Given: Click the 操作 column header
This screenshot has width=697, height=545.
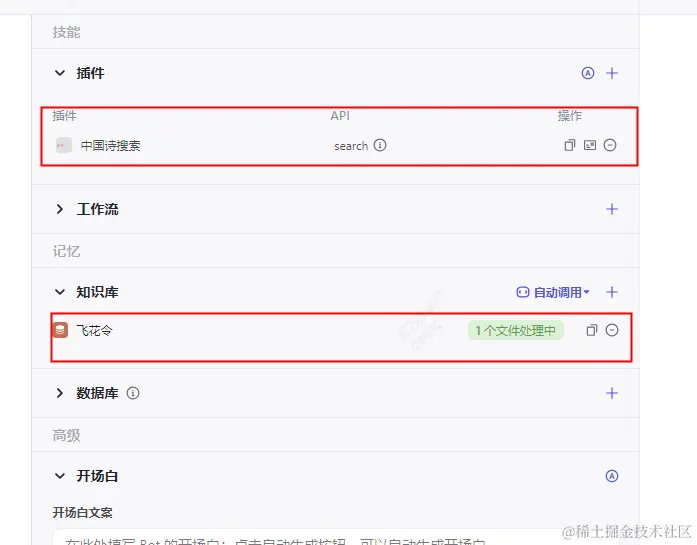Looking at the screenshot, I should coord(570,116).
